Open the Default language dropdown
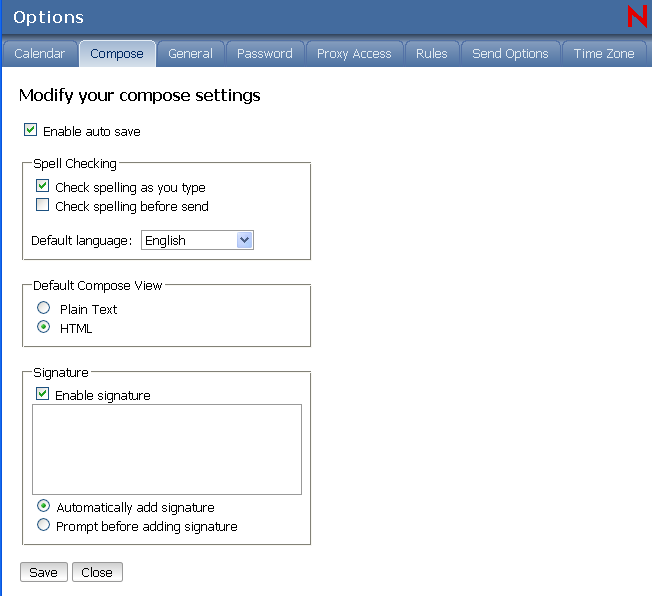 198,240
